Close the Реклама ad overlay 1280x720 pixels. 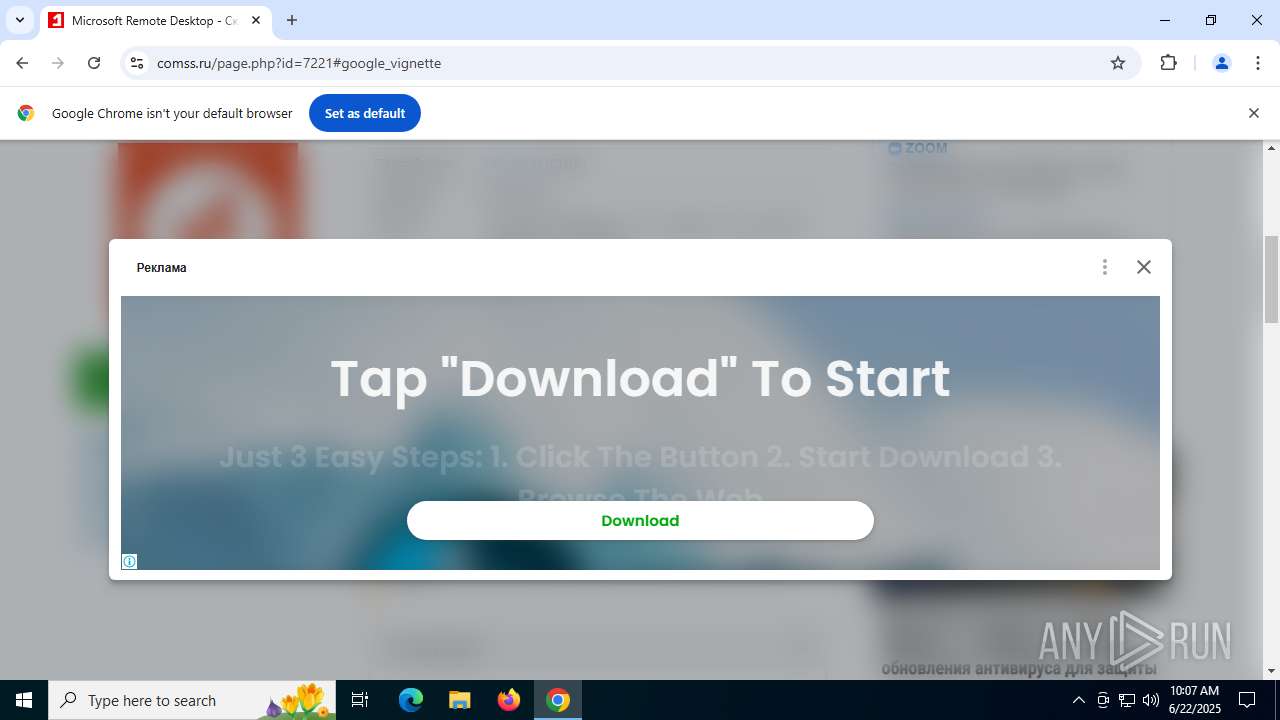tap(1144, 267)
